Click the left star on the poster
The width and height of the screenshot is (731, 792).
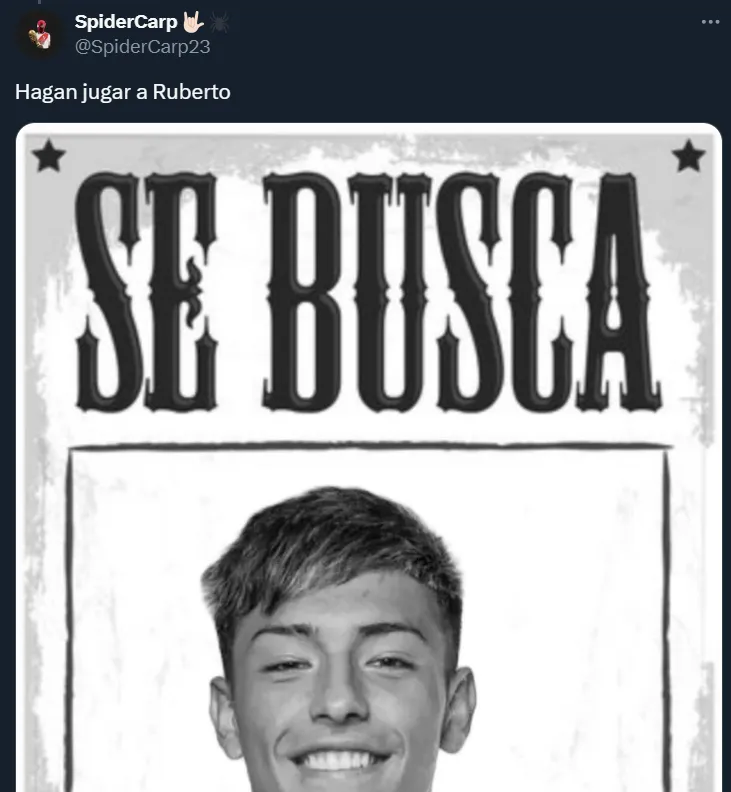[x=48, y=156]
